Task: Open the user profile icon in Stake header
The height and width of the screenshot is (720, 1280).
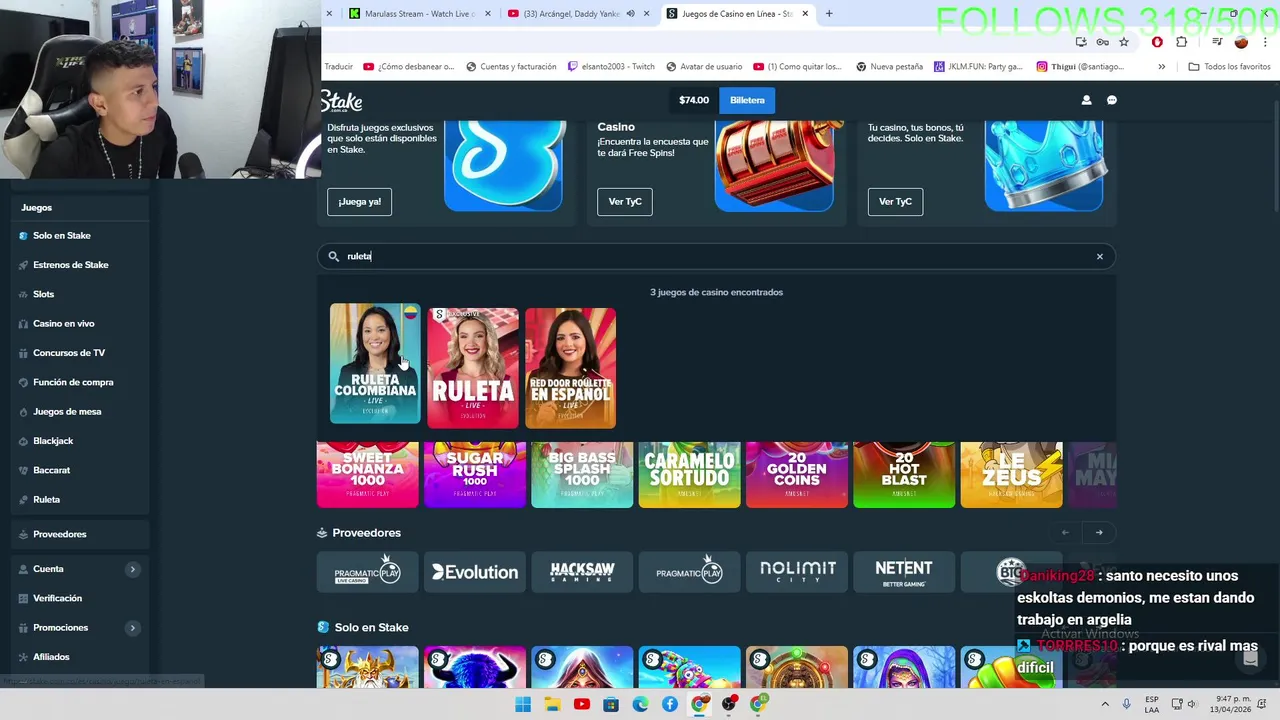Action: (1086, 100)
